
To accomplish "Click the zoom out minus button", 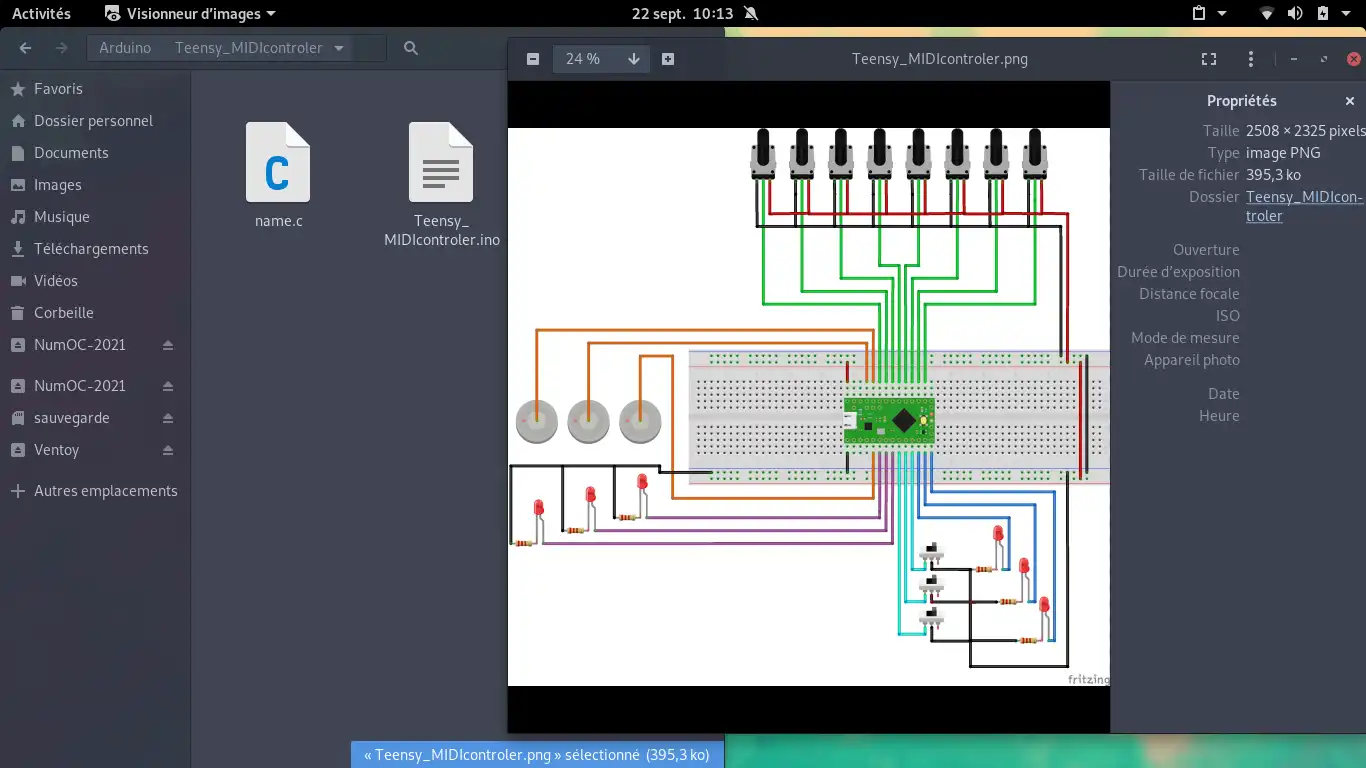I will click(x=533, y=59).
